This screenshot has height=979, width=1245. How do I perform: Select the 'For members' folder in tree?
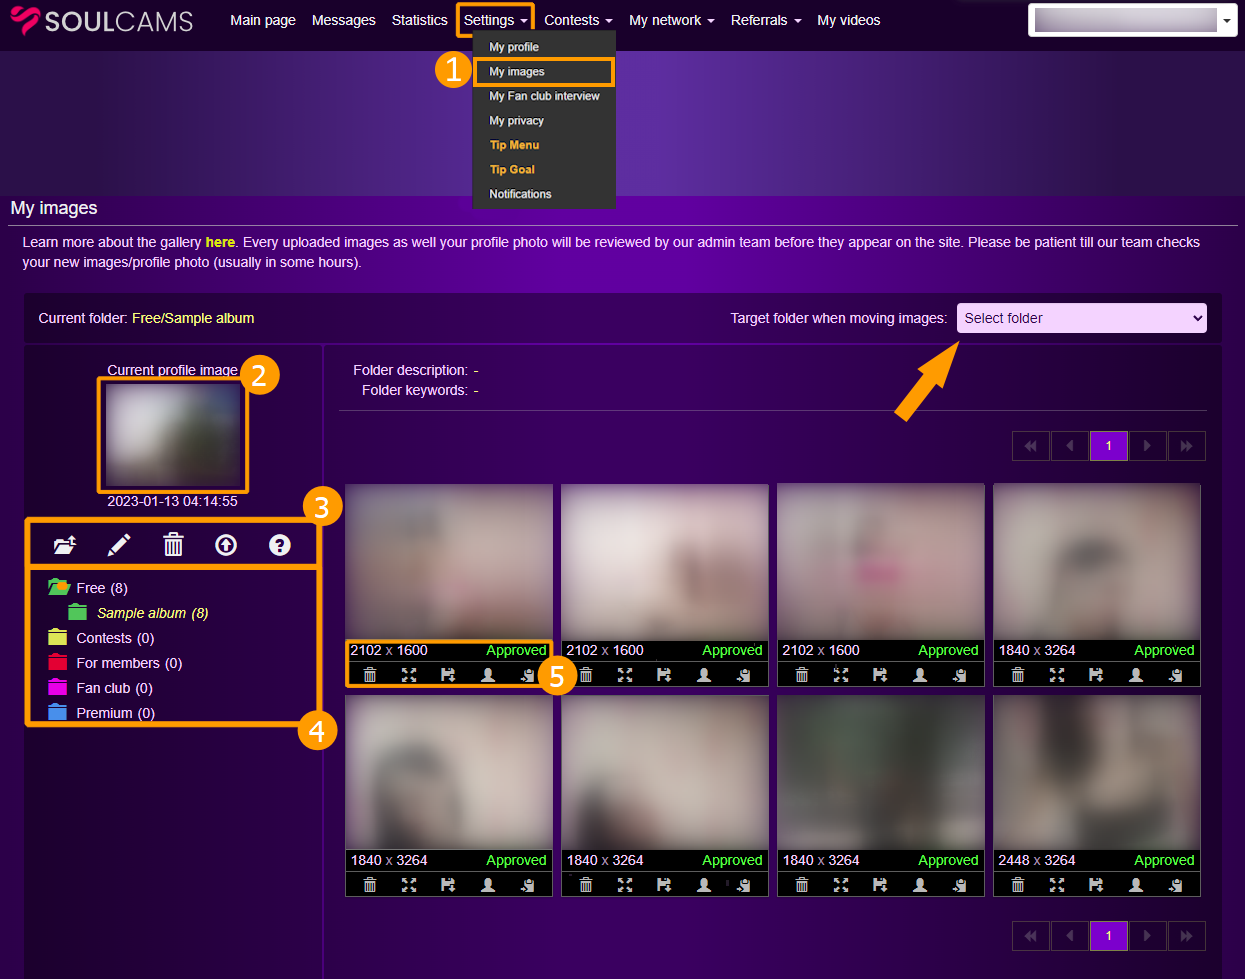(128, 663)
